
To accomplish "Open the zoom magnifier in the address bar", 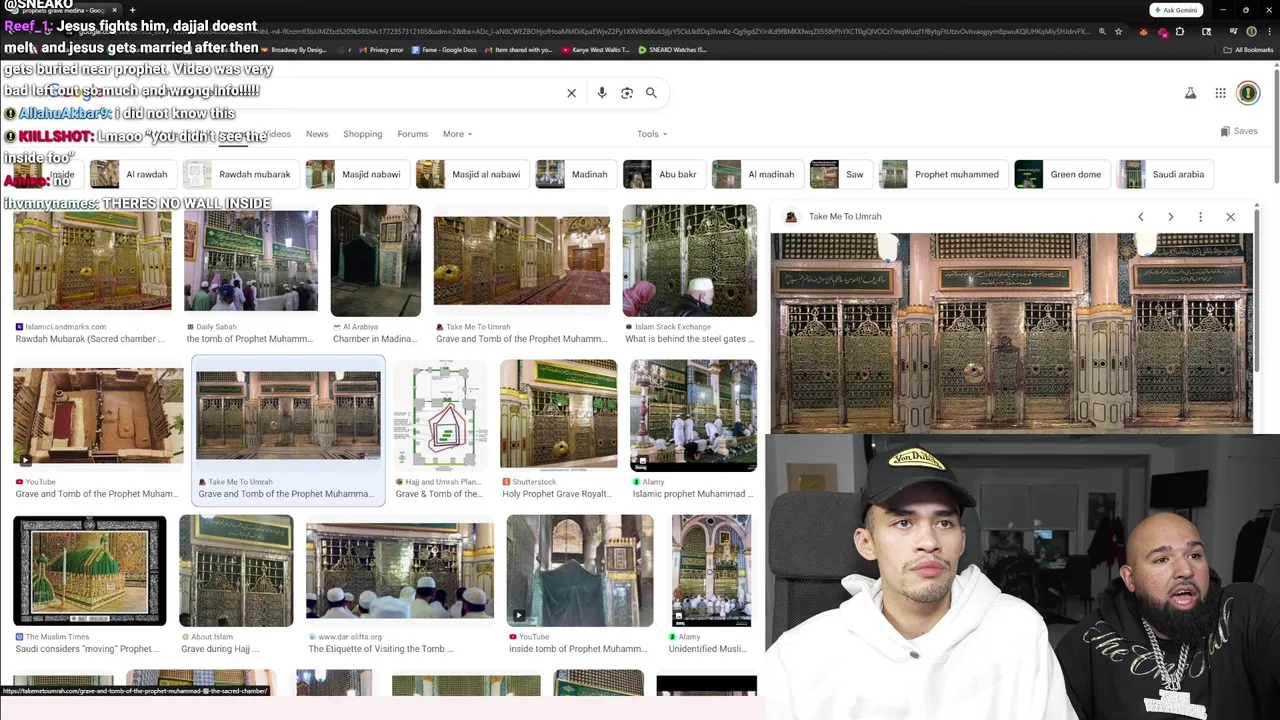I will pos(1102,32).
